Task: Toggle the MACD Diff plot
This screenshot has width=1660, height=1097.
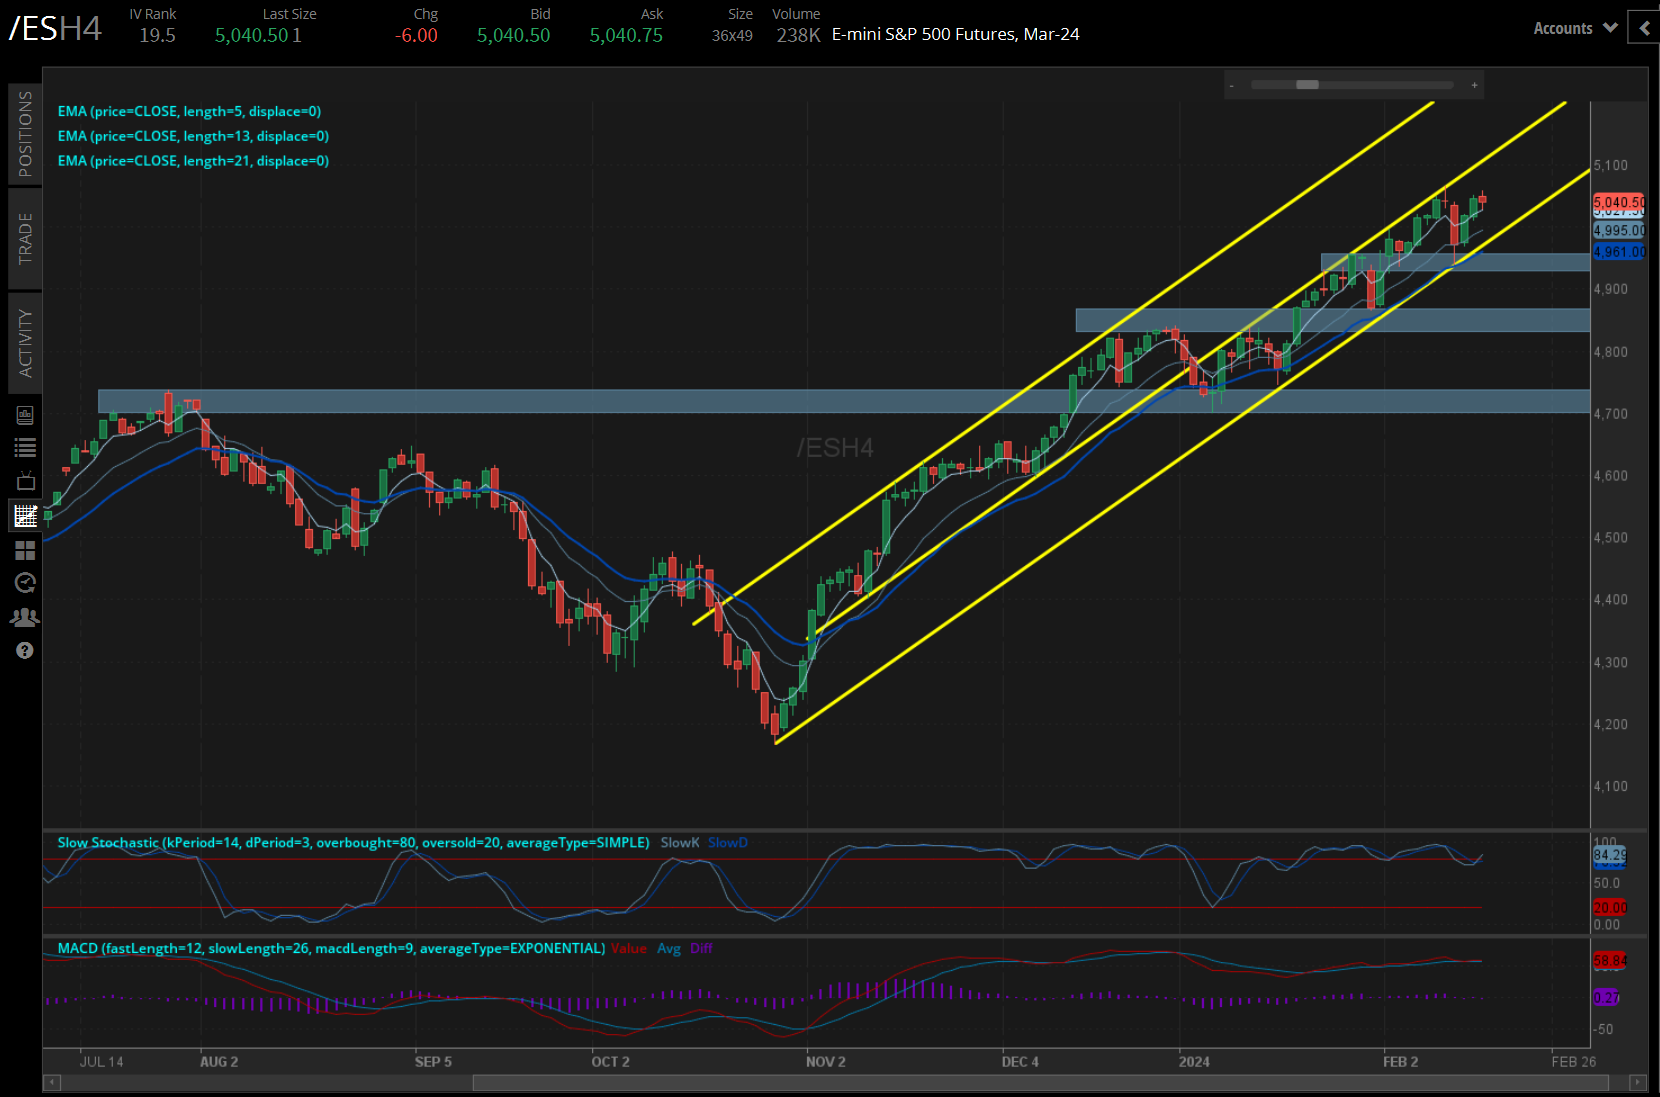Action: click(x=701, y=948)
